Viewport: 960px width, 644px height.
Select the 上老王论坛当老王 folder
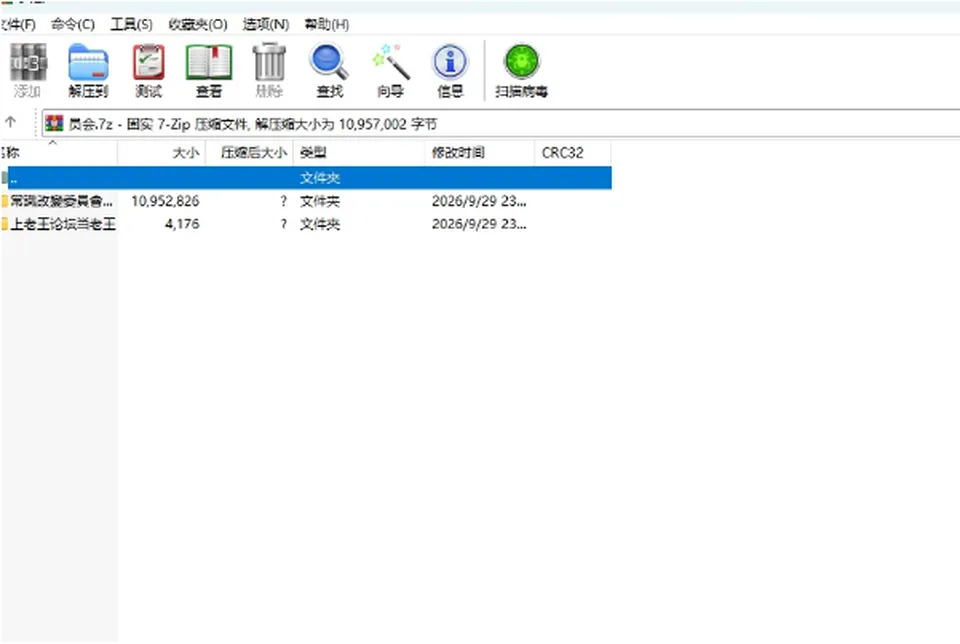(x=306, y=224)
